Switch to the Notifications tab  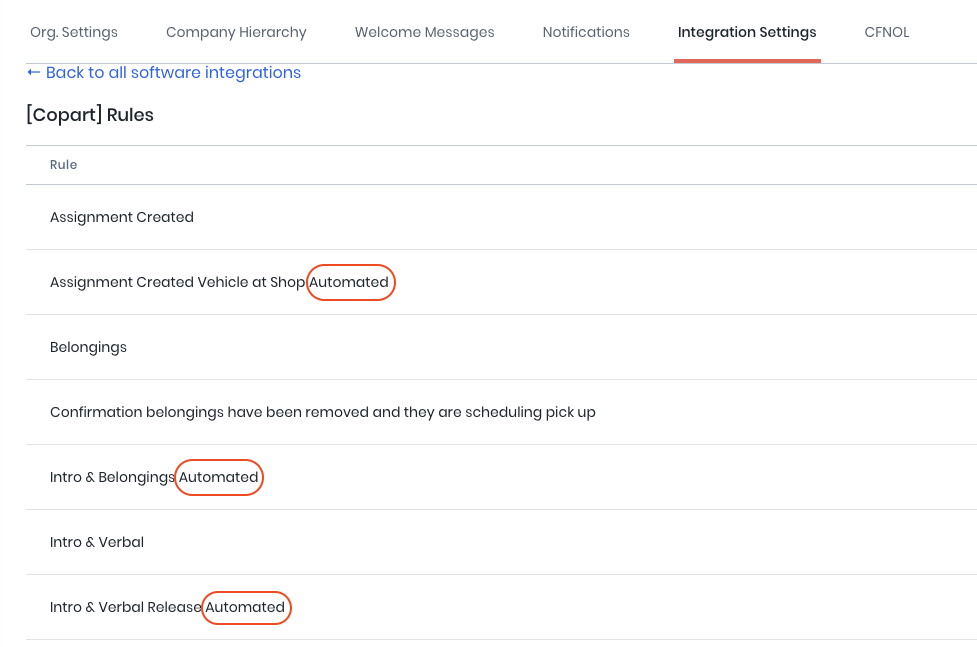coord(586,31)
